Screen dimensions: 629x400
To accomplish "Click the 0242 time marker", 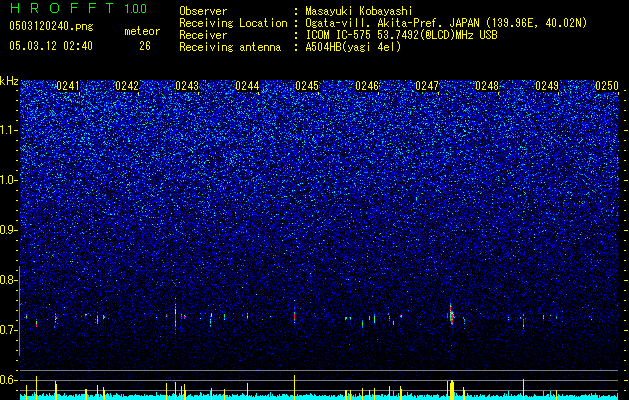I will point(127,86).
